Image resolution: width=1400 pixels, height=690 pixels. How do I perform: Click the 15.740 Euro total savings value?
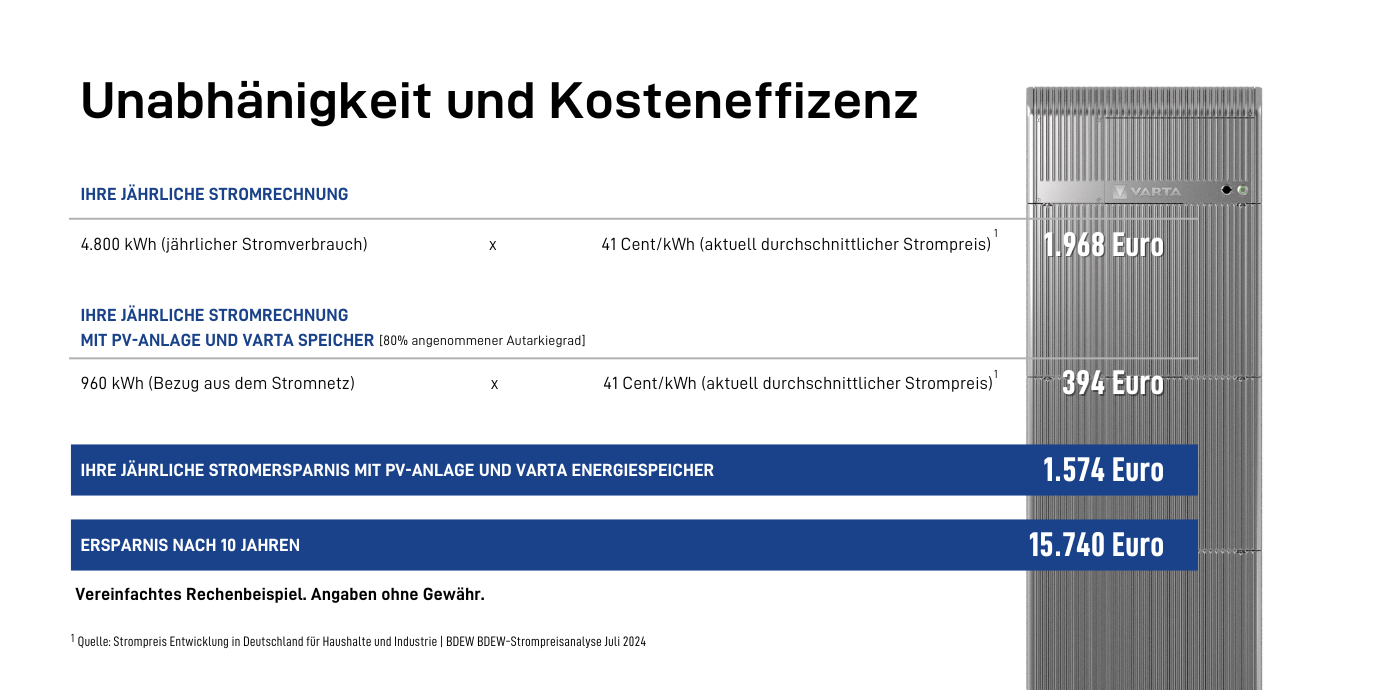1096,545
